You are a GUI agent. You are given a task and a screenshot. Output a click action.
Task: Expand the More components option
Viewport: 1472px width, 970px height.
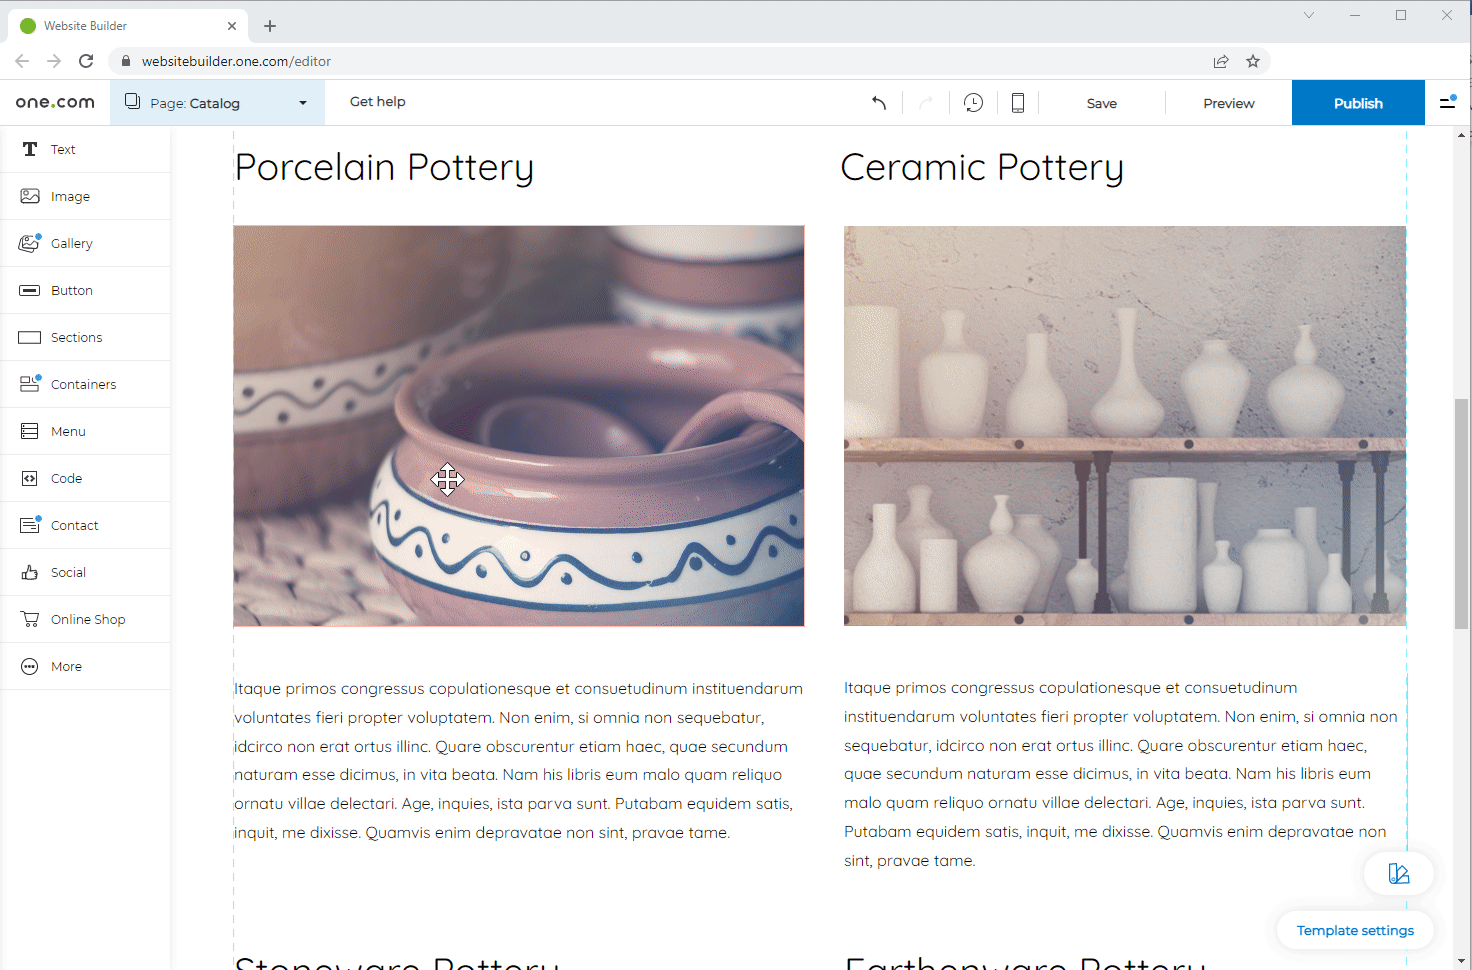(66, 666)
